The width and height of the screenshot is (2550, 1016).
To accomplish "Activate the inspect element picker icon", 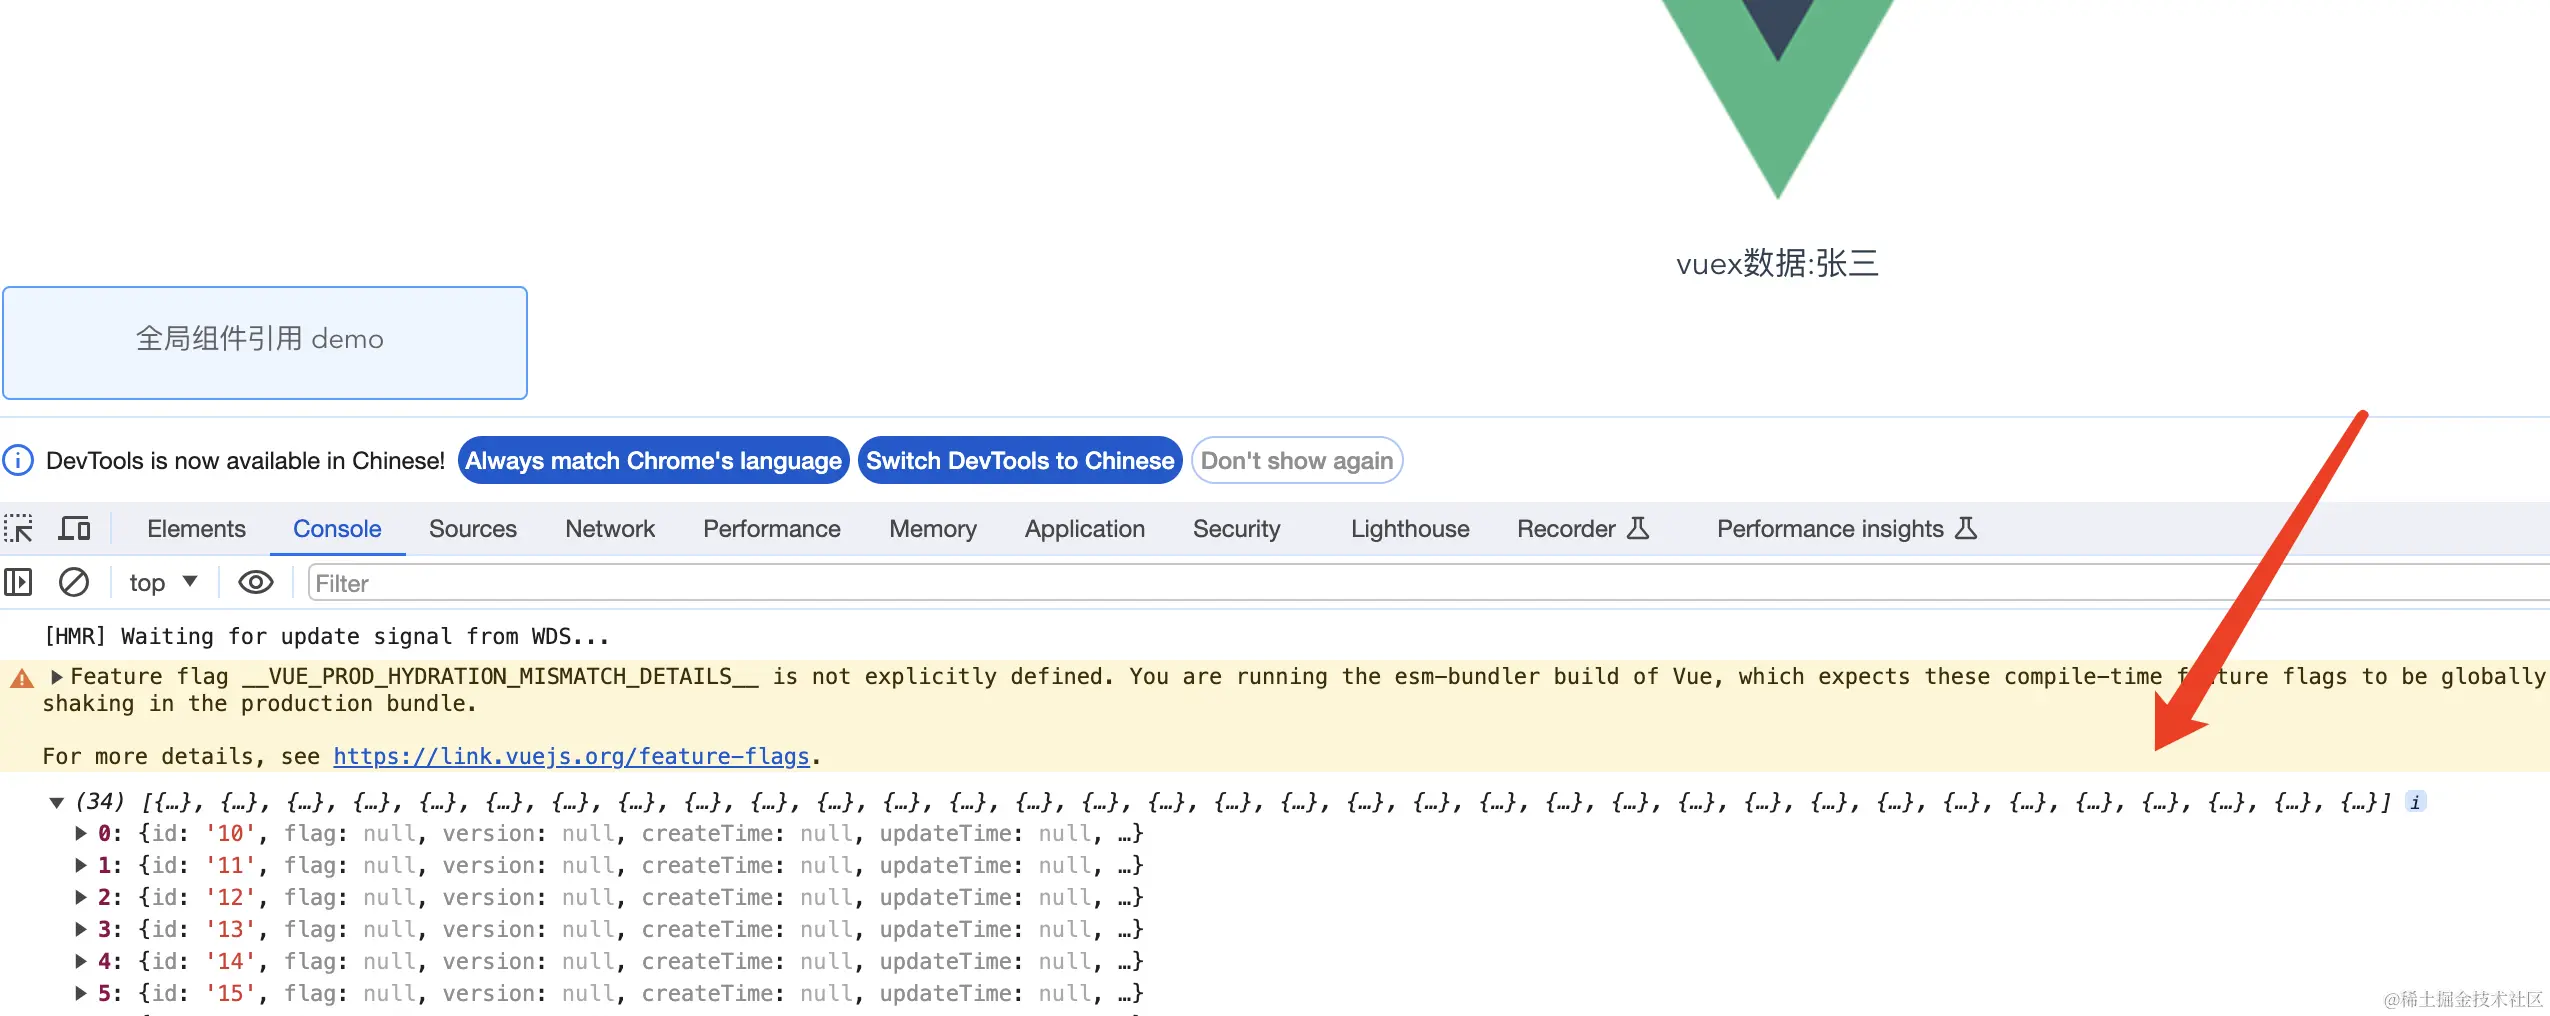I will [18, 528].
